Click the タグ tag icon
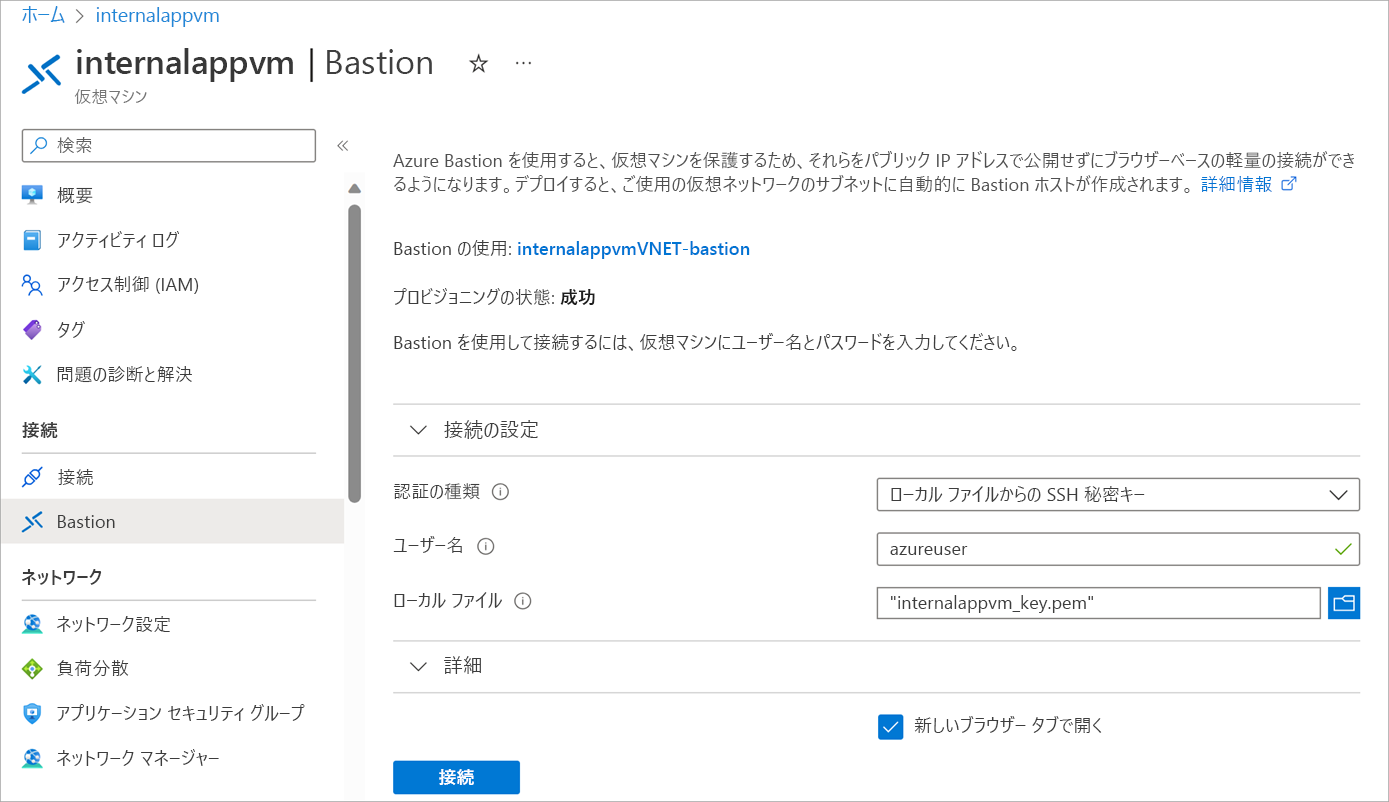This screenshot has height=802, width=1389. tap(33, 329)
